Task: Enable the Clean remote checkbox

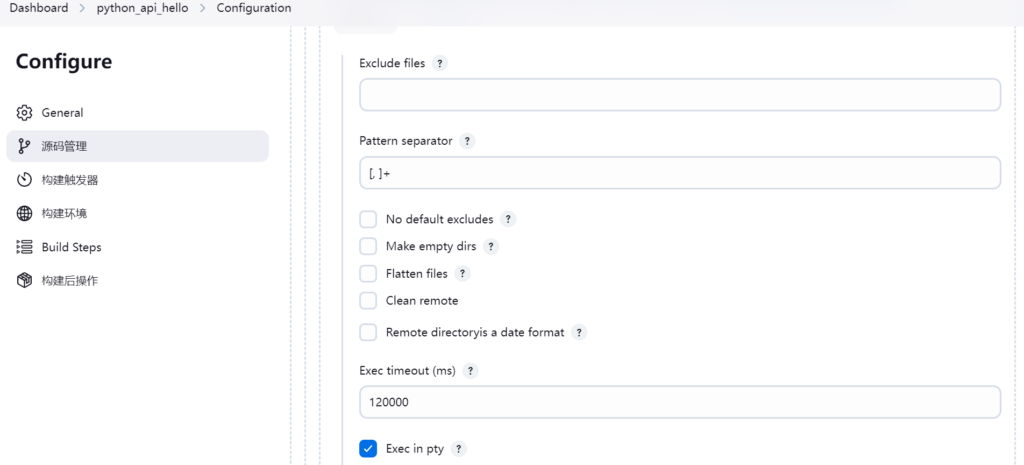Action: tap(368, 300)
